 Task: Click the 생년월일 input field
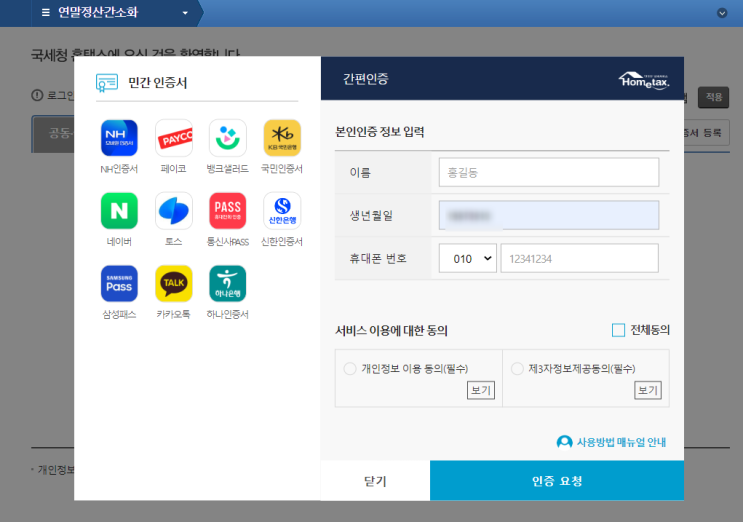(x=549, y=216)
